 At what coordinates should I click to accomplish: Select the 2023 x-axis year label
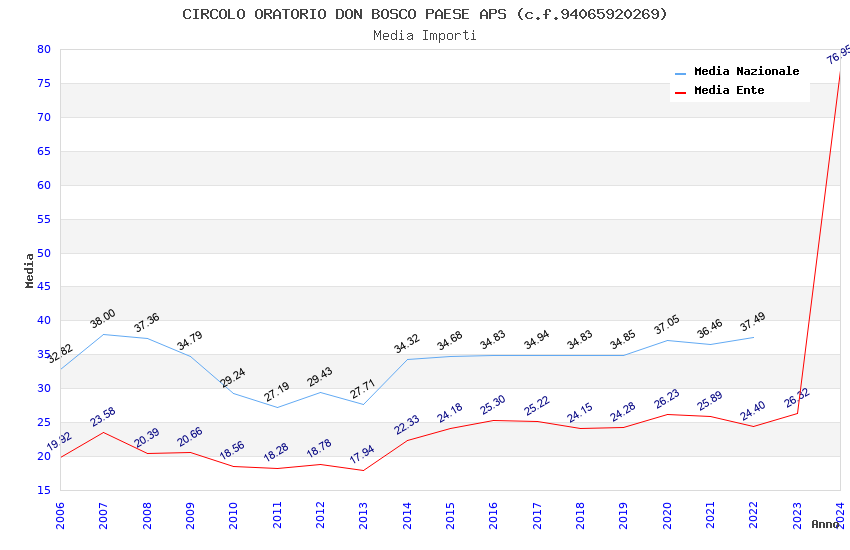[797, 515]
